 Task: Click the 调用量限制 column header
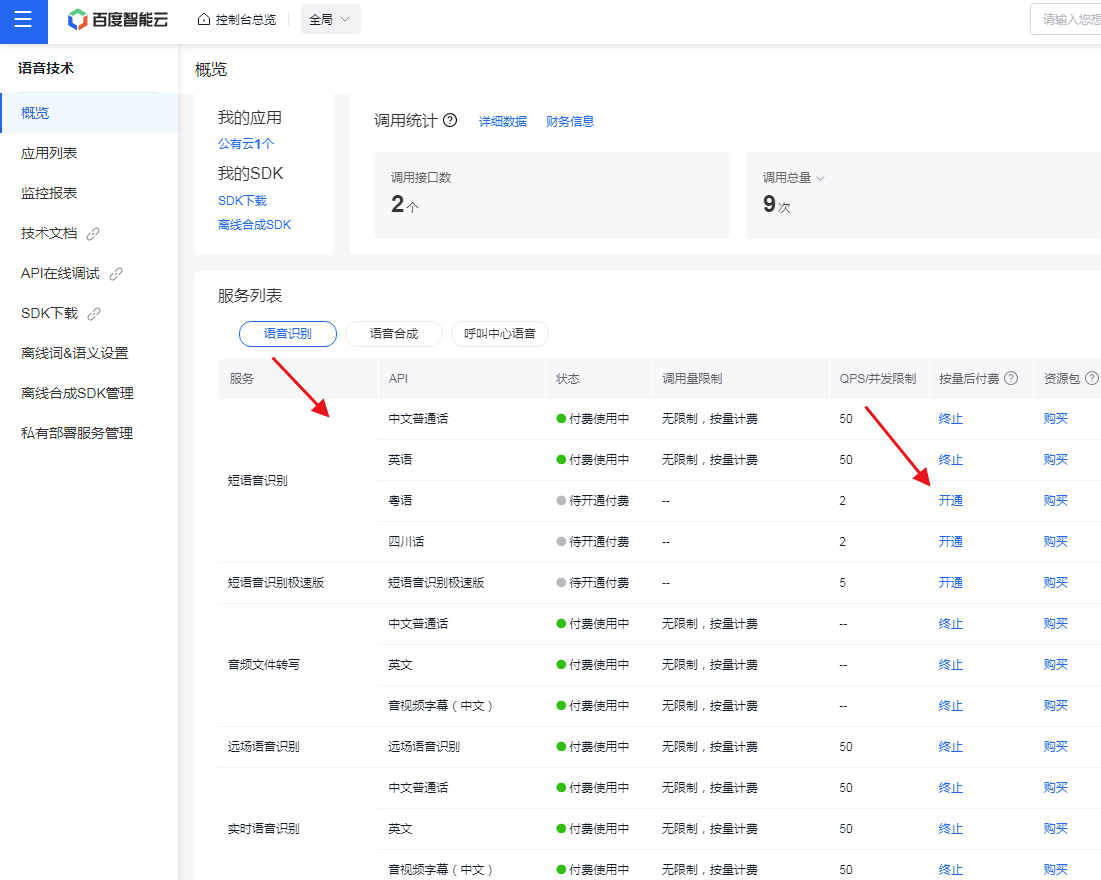[692, 379]
